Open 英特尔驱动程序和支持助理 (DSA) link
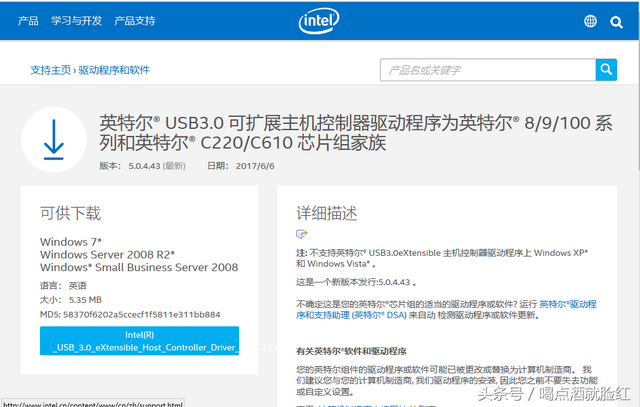Screen dimensions: 640x407 point(446,309)
